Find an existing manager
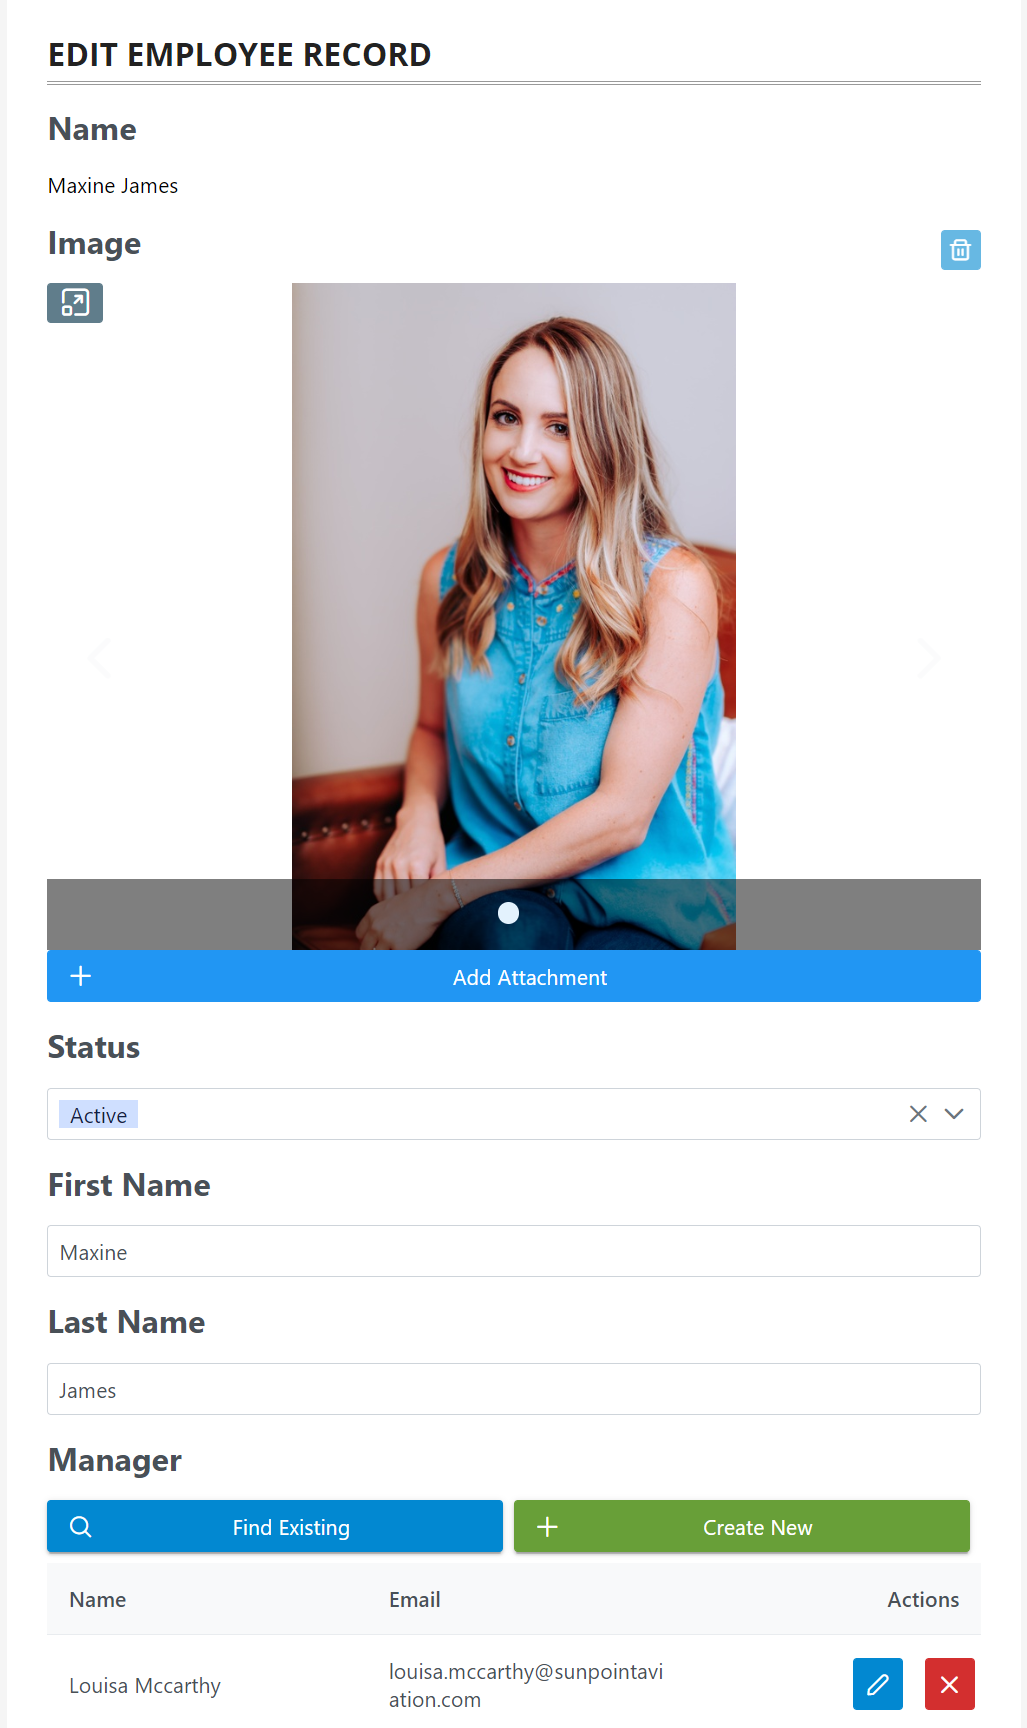 275,1526
